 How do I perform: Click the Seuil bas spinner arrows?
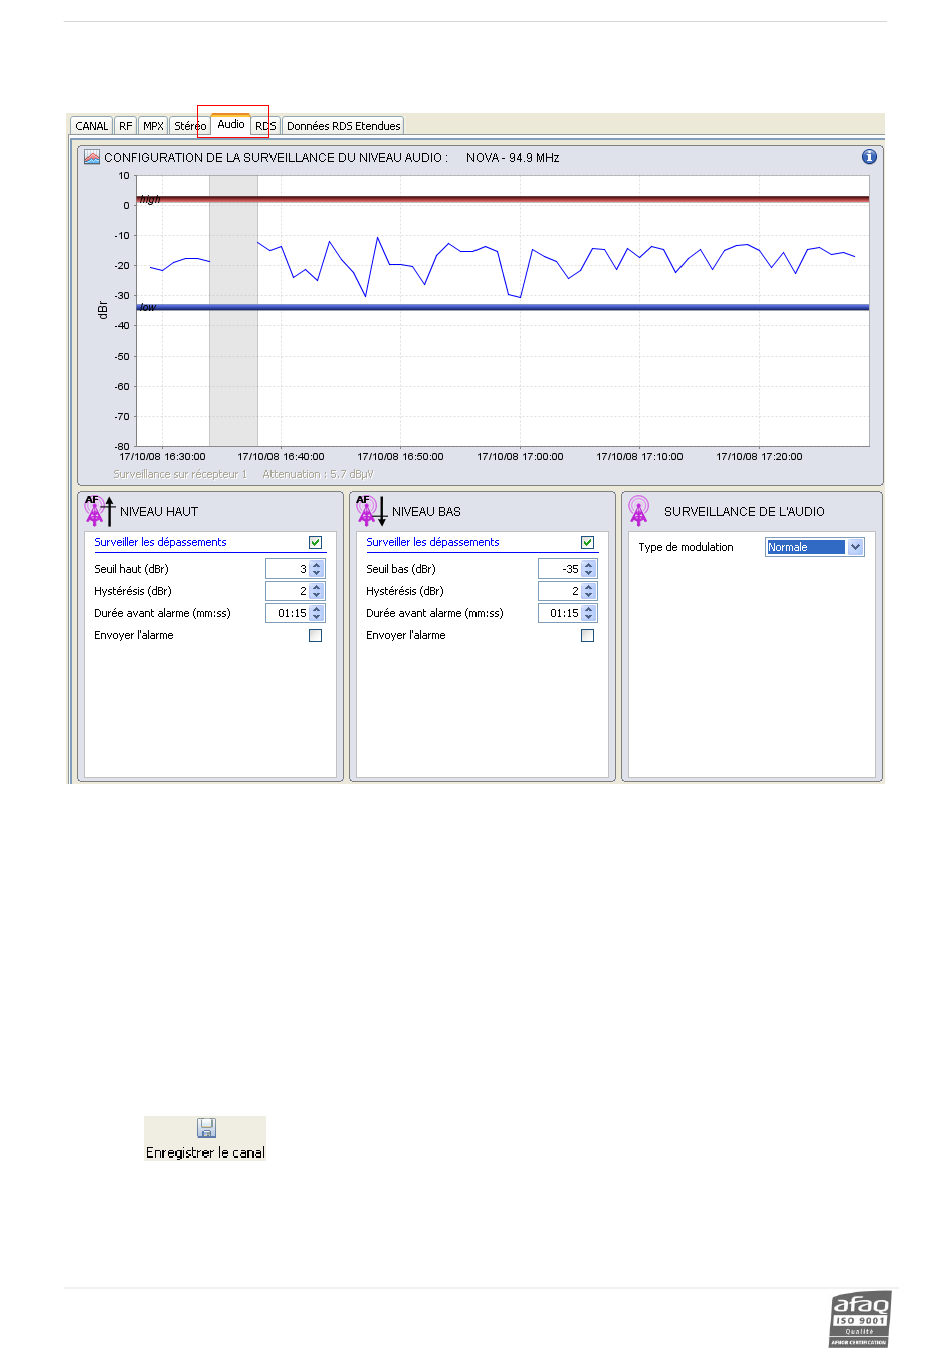589,569
